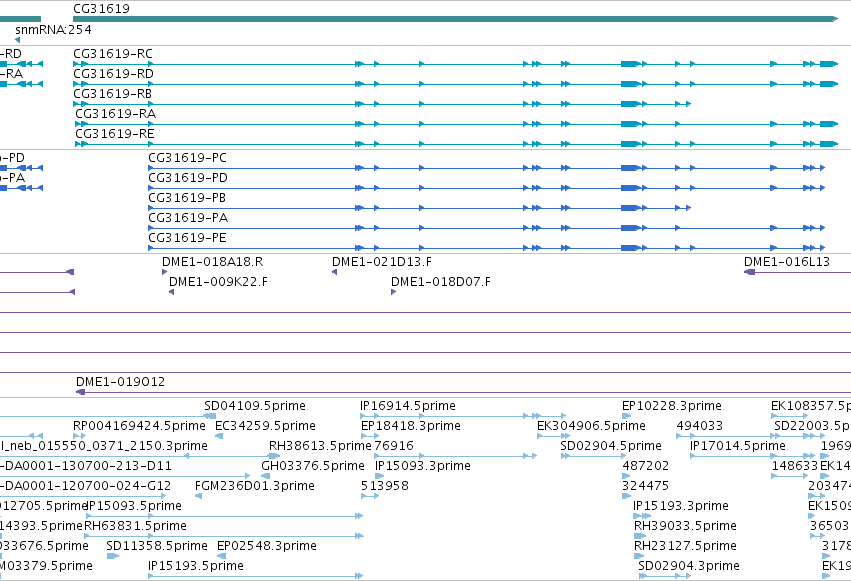851x581 pixels.
Task: Select EST RP004169424.5prime
Action: click(x=139, y=426)
